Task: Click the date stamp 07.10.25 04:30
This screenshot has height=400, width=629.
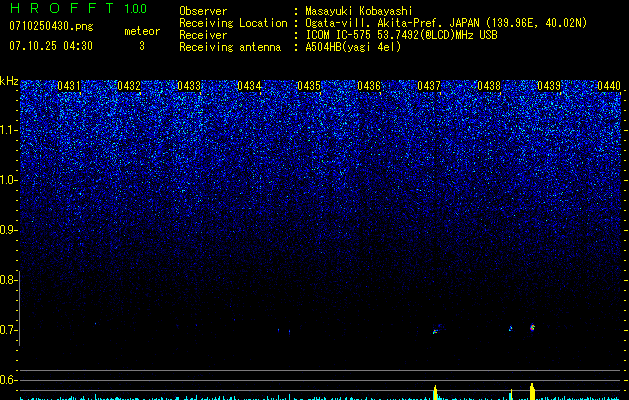Action: point(51,46)
